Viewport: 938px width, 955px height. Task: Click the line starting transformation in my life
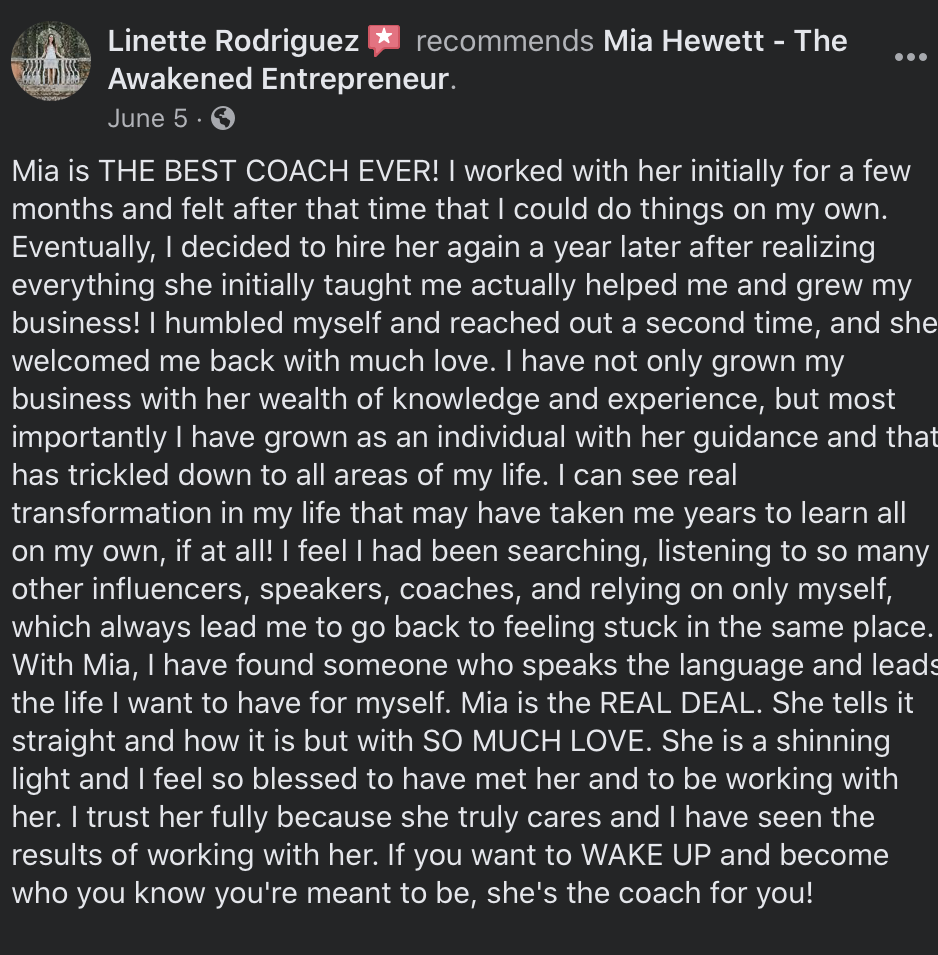459,513
